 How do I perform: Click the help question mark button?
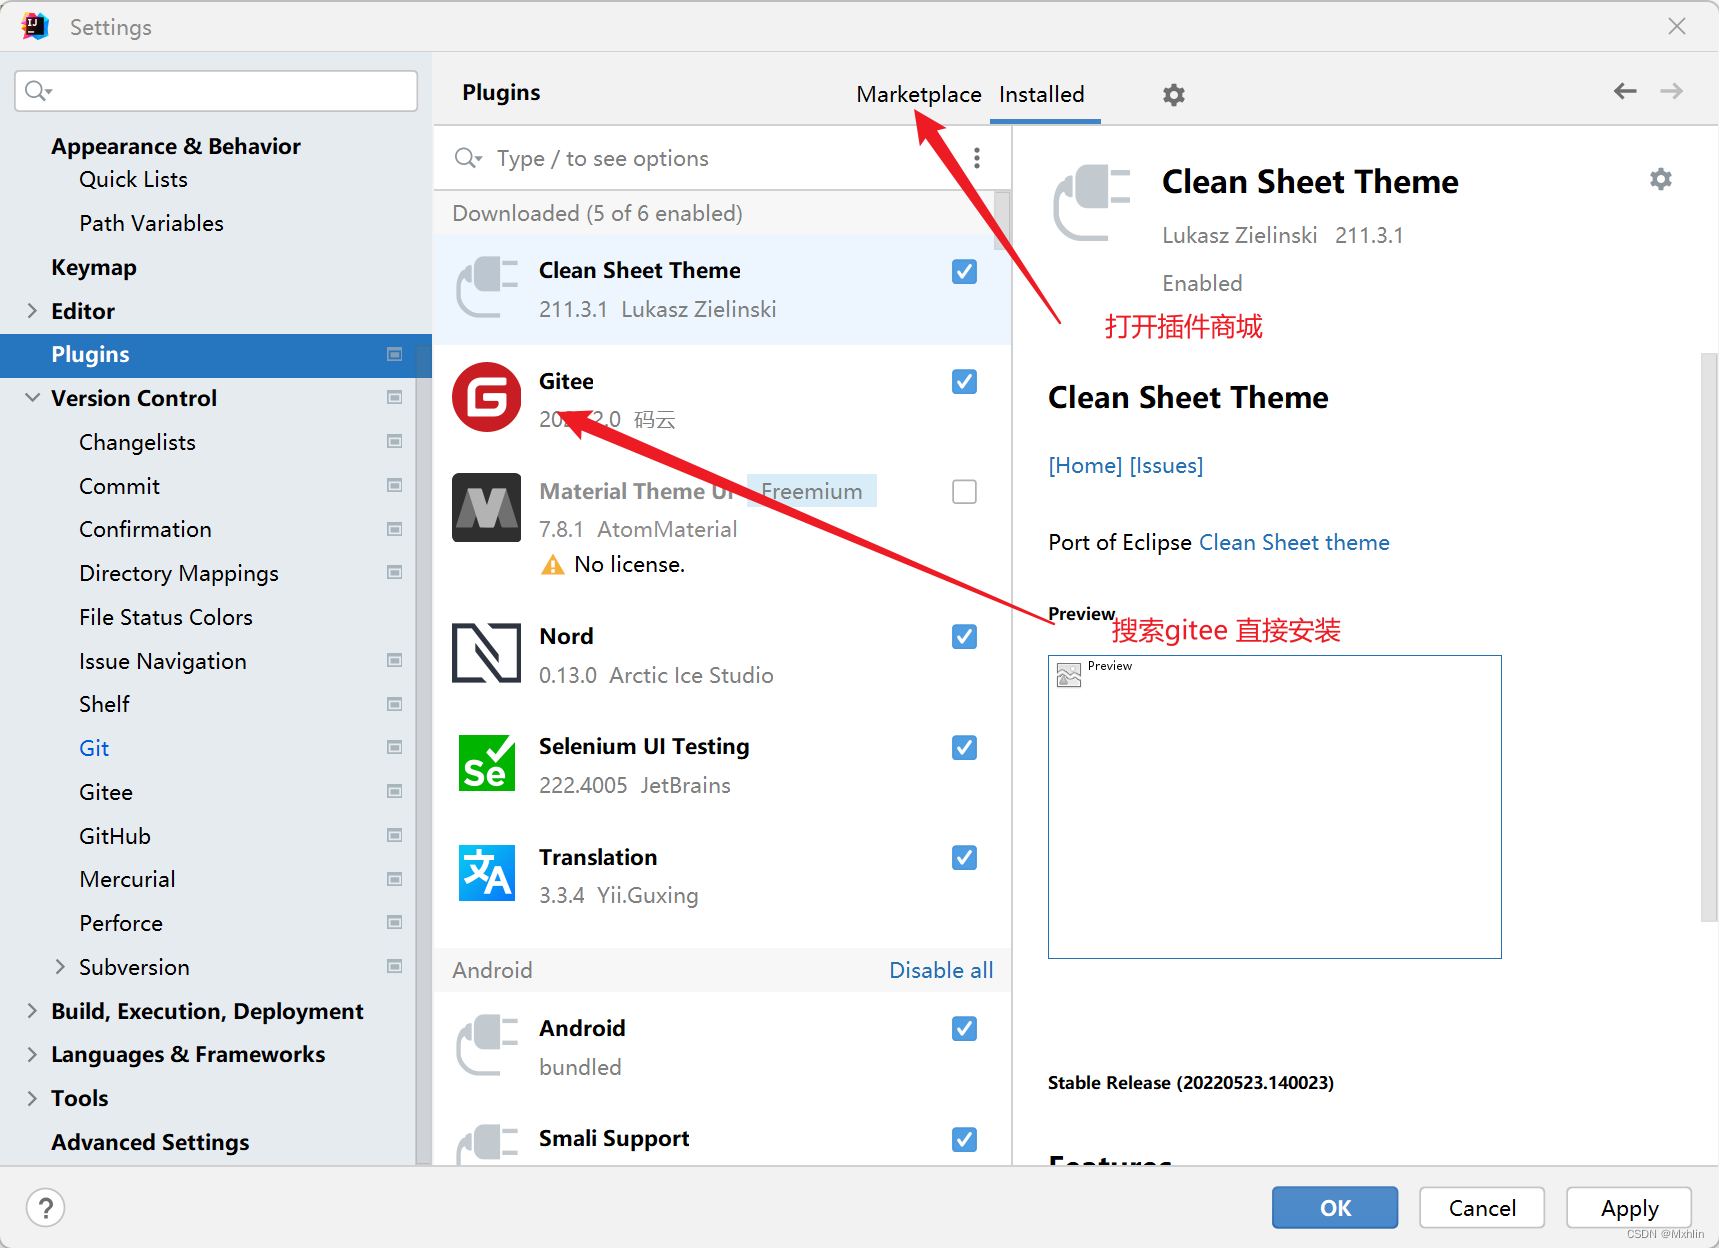(45, 1207)
